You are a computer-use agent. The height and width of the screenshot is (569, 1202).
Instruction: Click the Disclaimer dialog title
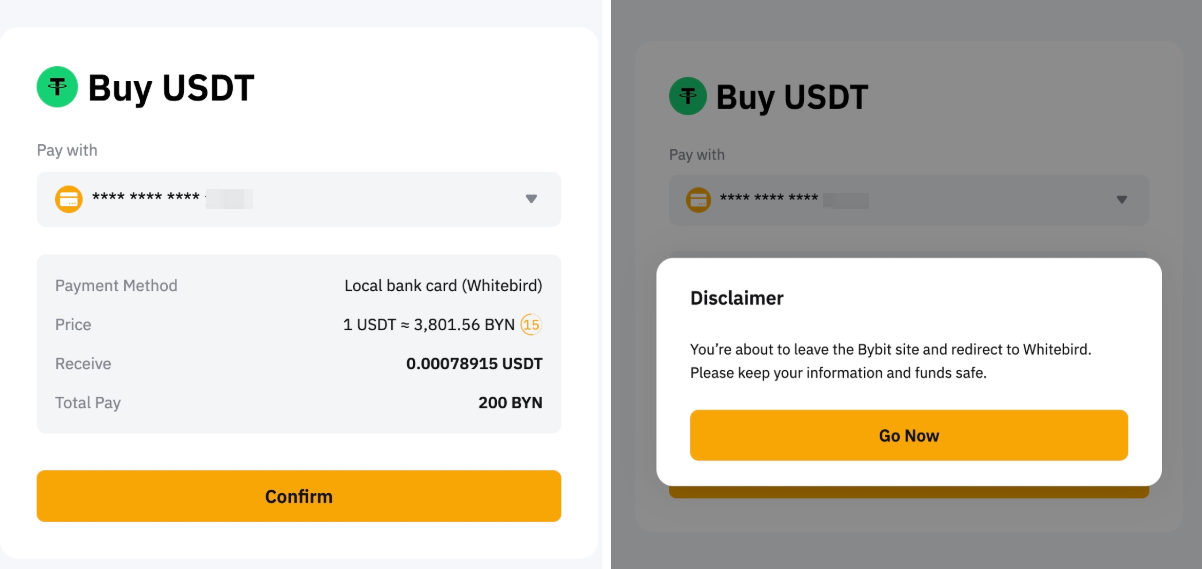pos(737,298)
